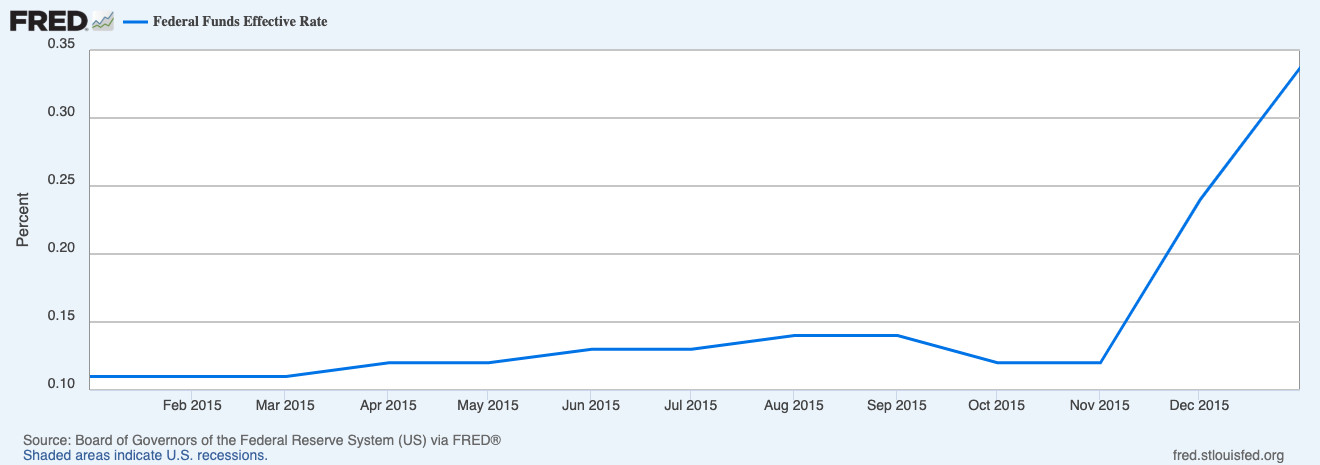Select the Oct 2015 x-axis label
Viewport: 1320px width, 465px height.
coord(996,405)
